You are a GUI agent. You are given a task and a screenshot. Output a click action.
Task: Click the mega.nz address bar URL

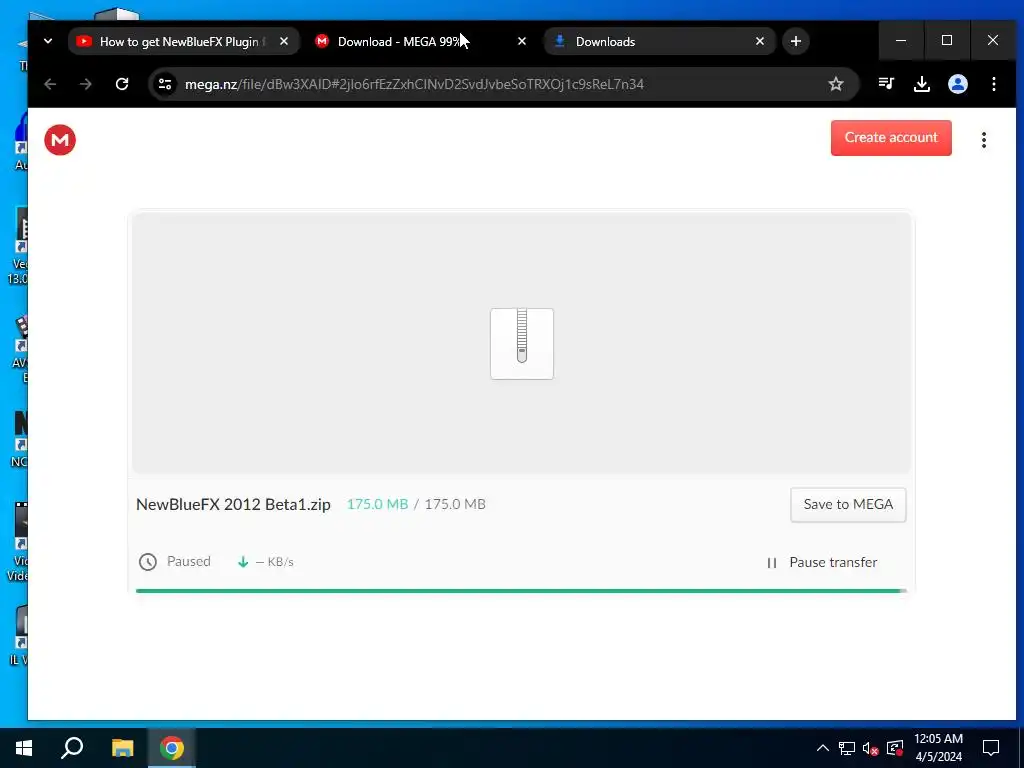pyautogui.click(x=414, y=84)
